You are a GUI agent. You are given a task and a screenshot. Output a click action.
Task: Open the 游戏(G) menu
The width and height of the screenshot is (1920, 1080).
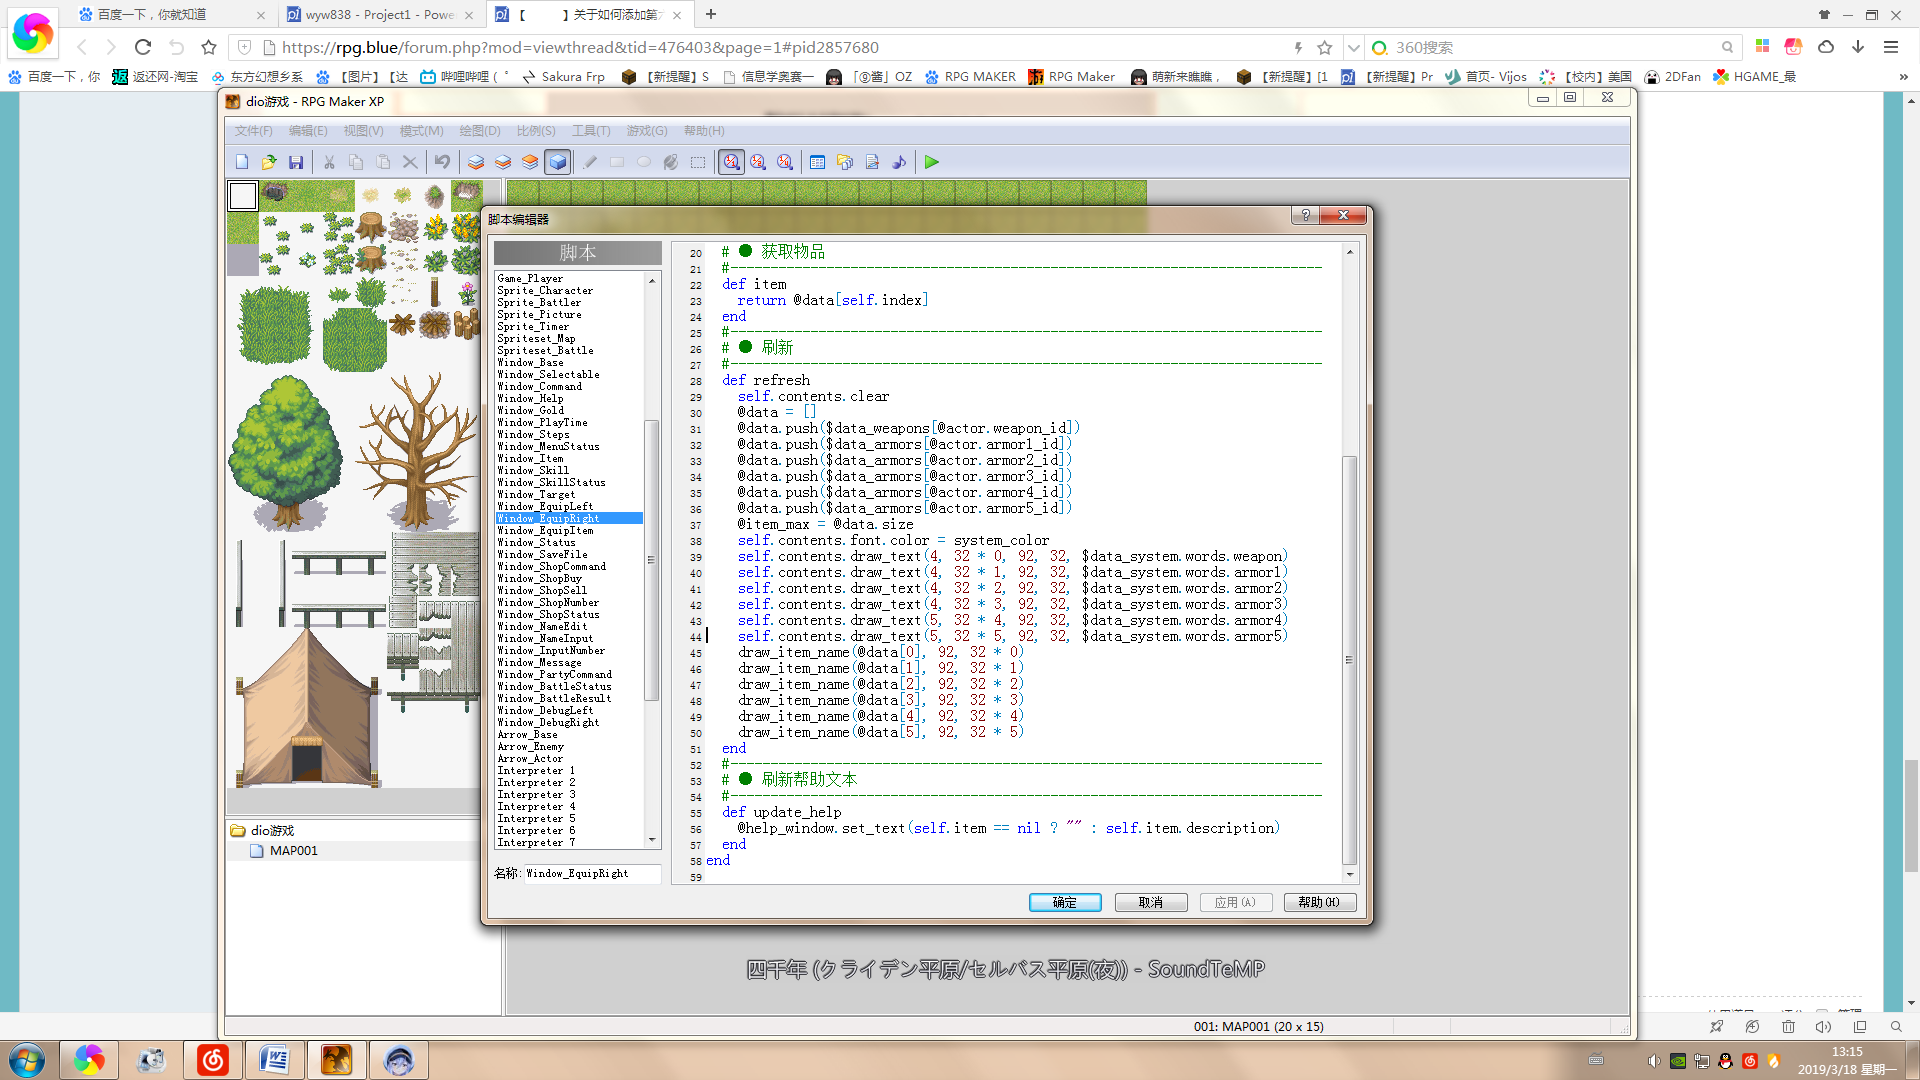pyautogui.click(x=647, y=131)
